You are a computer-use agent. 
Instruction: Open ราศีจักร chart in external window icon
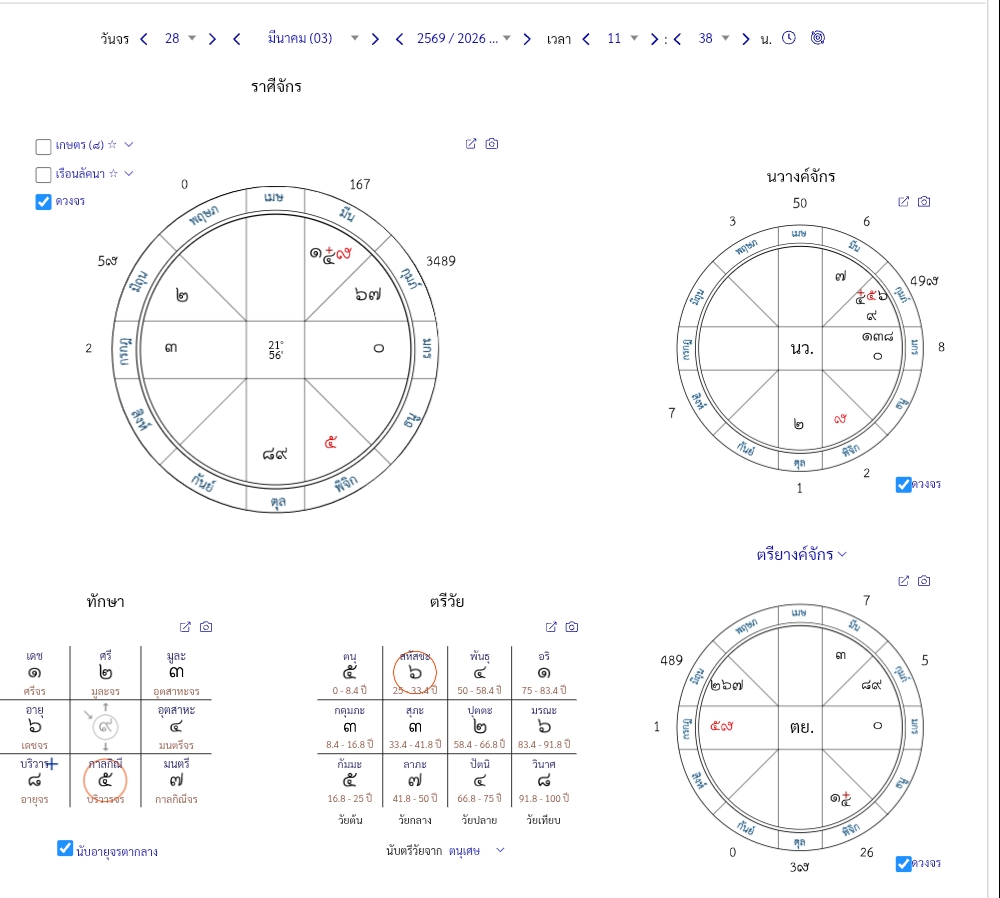click(471, 144)
